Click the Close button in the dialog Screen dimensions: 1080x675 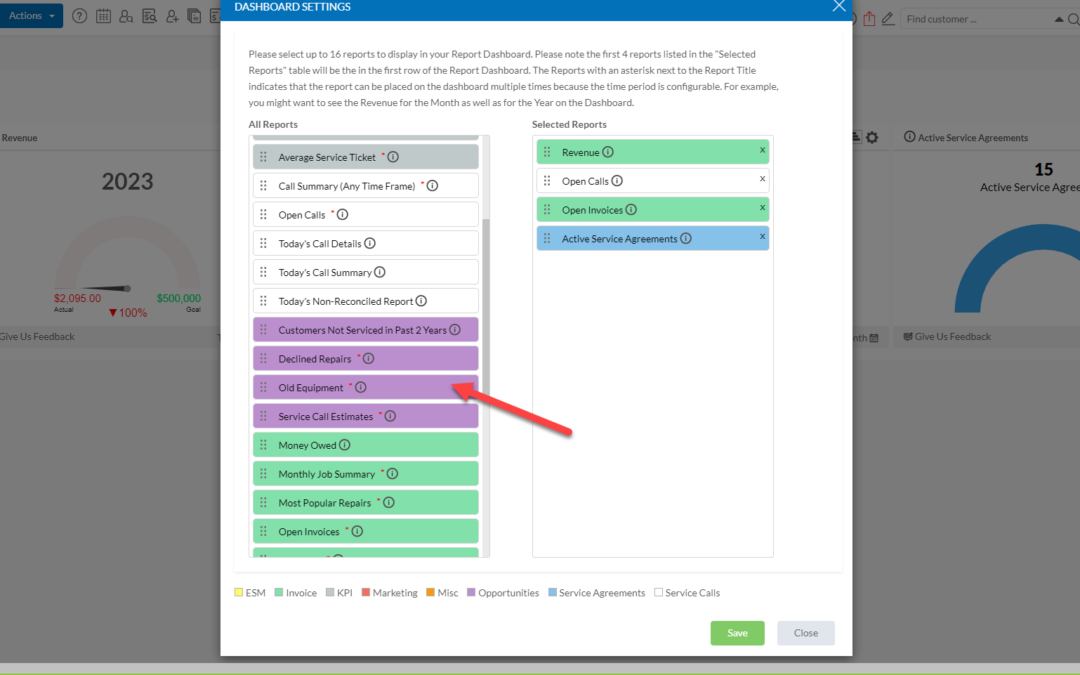[x=805, y=633]
